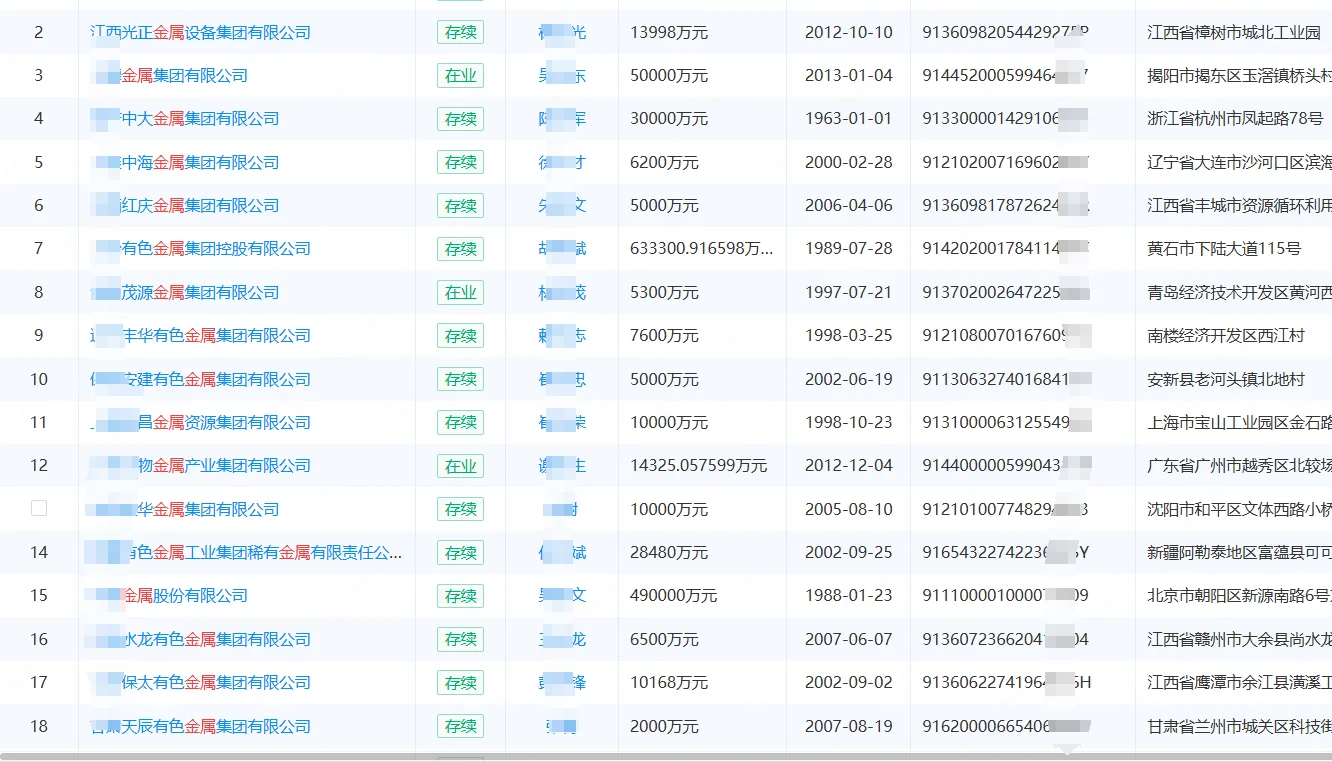Image resolution: width=1332 pixels, height=762 pixels.
Task: Click the 14325.057599万元 capital cell
Action: pyautogui.click(x=699, y=465)
